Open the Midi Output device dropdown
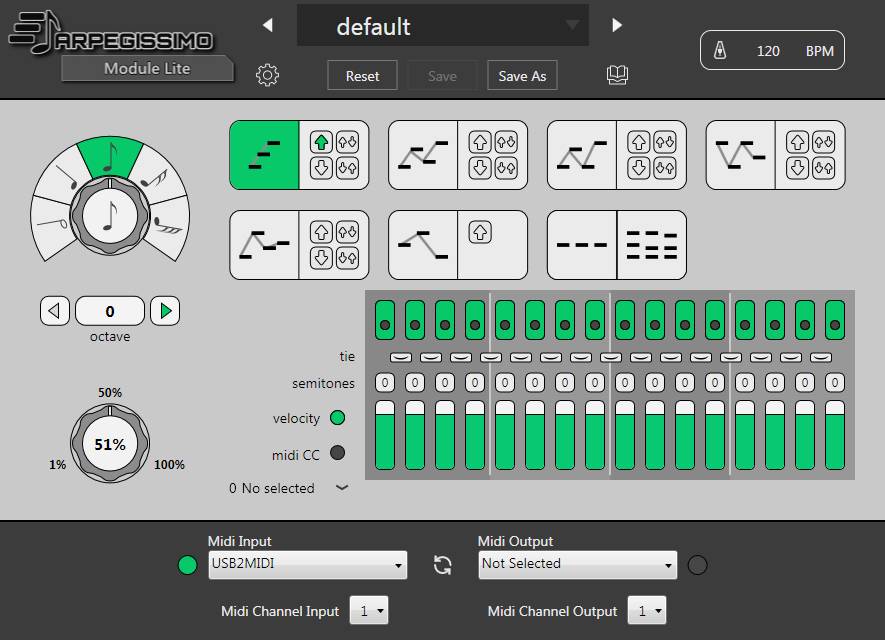The width and height of the screenshot is (885, 640). [577, 565]
